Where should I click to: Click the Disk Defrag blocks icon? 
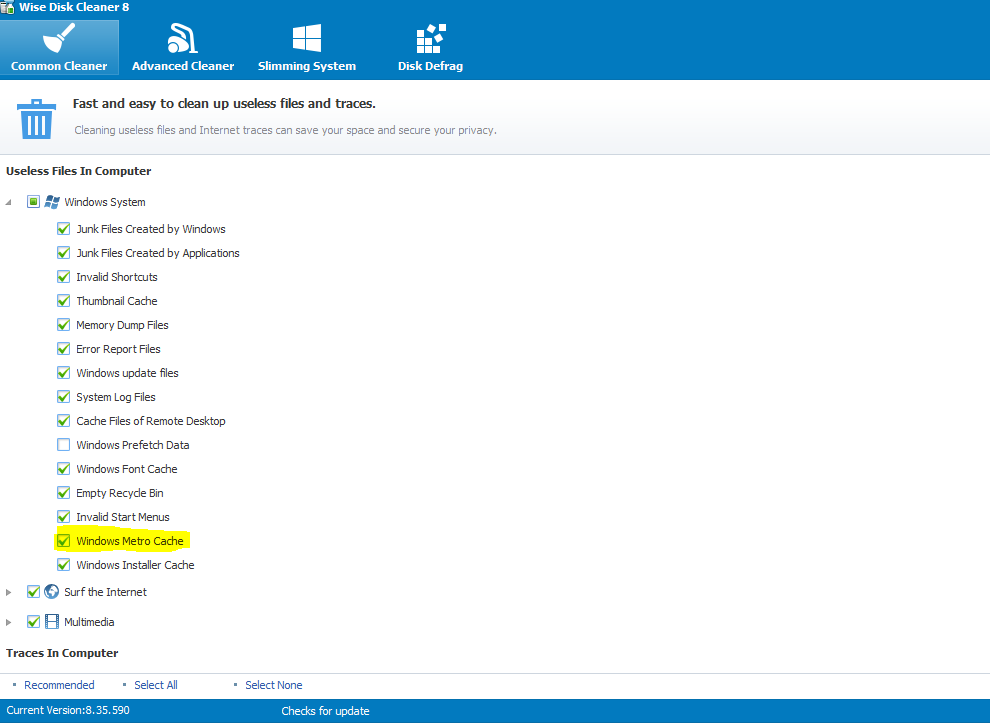[430, 38]
